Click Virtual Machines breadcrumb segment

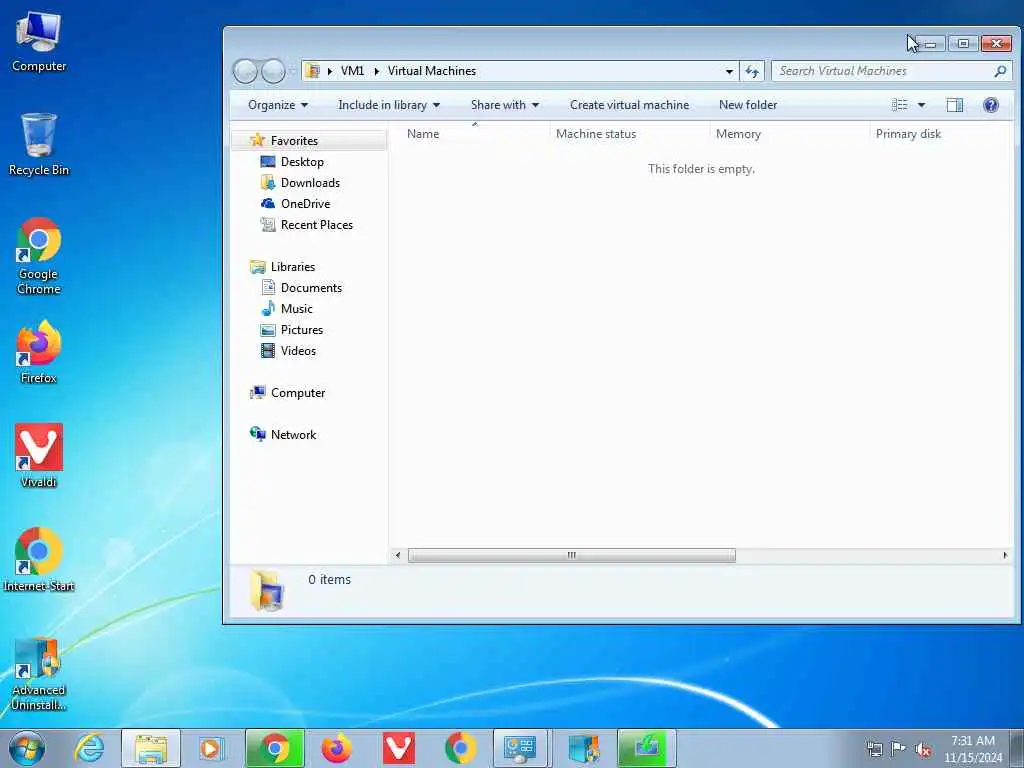(432, 71)
